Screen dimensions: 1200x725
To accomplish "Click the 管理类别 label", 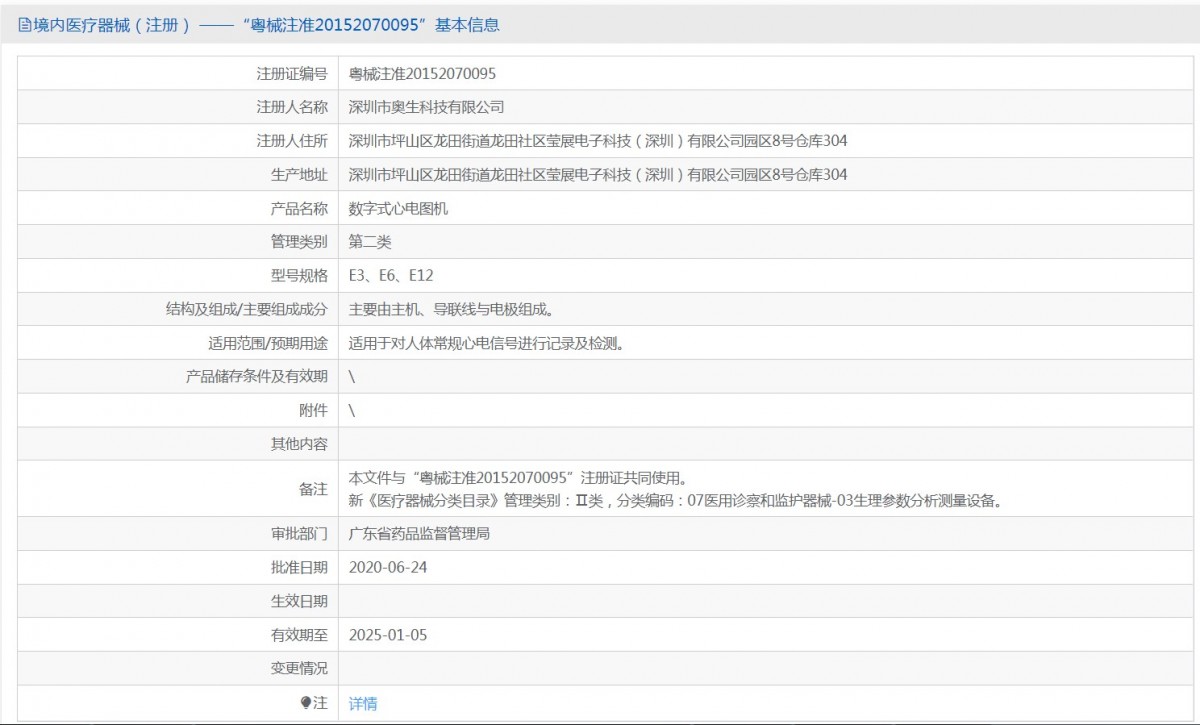I will click(x=299, y=242).
